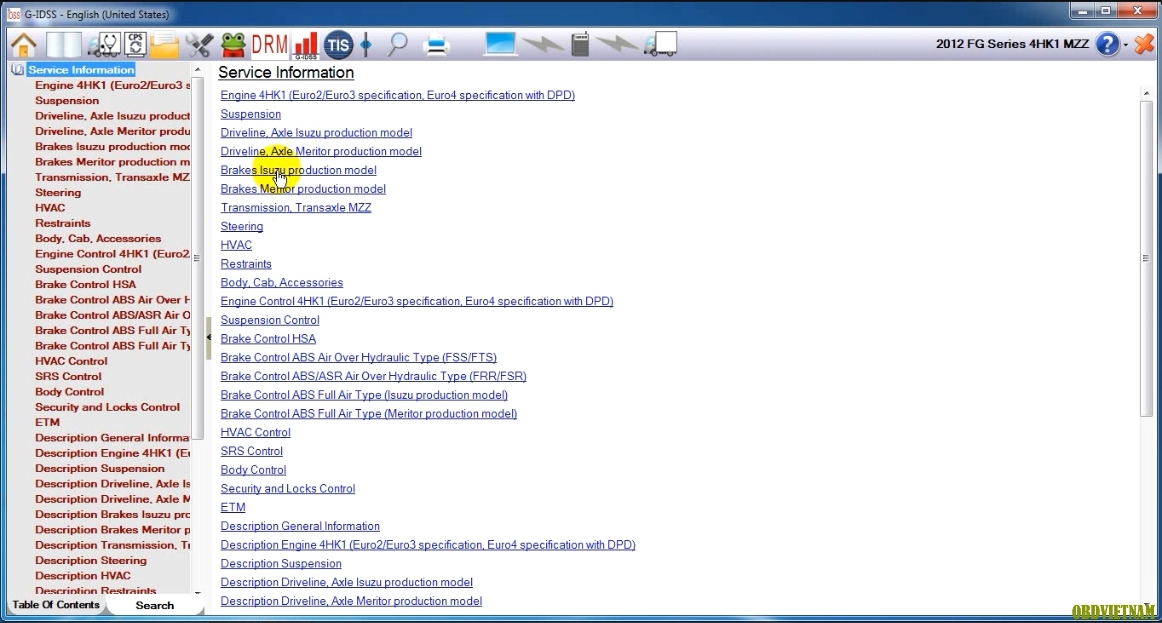Image resolution: width=1162 pixels, height=623 pixels.
Task: Go to the Home screen icon
Action: click(x=24, y=44)
